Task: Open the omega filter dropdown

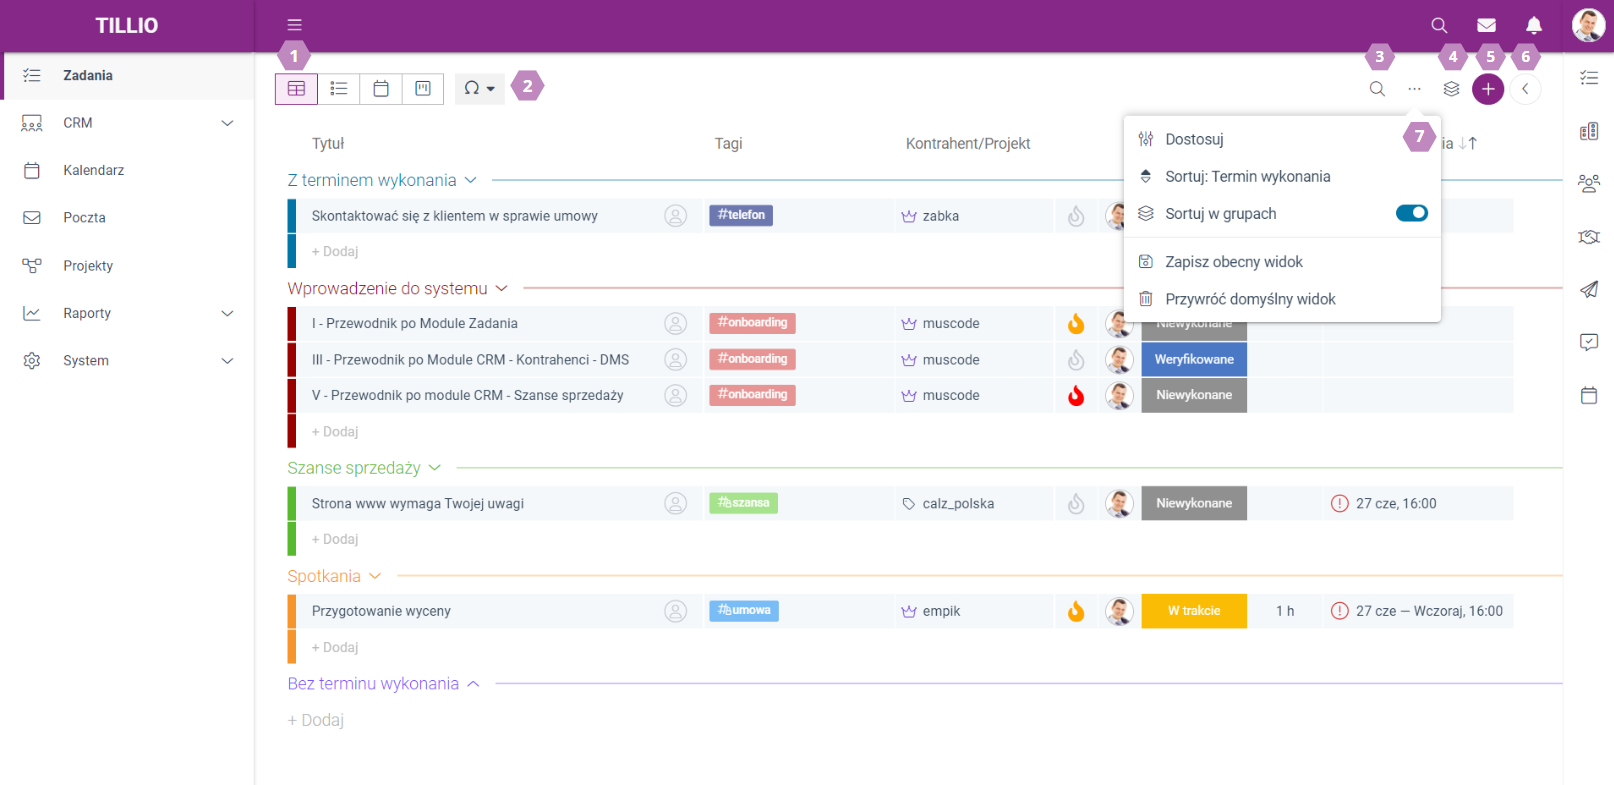Action: tap(480, 88)
